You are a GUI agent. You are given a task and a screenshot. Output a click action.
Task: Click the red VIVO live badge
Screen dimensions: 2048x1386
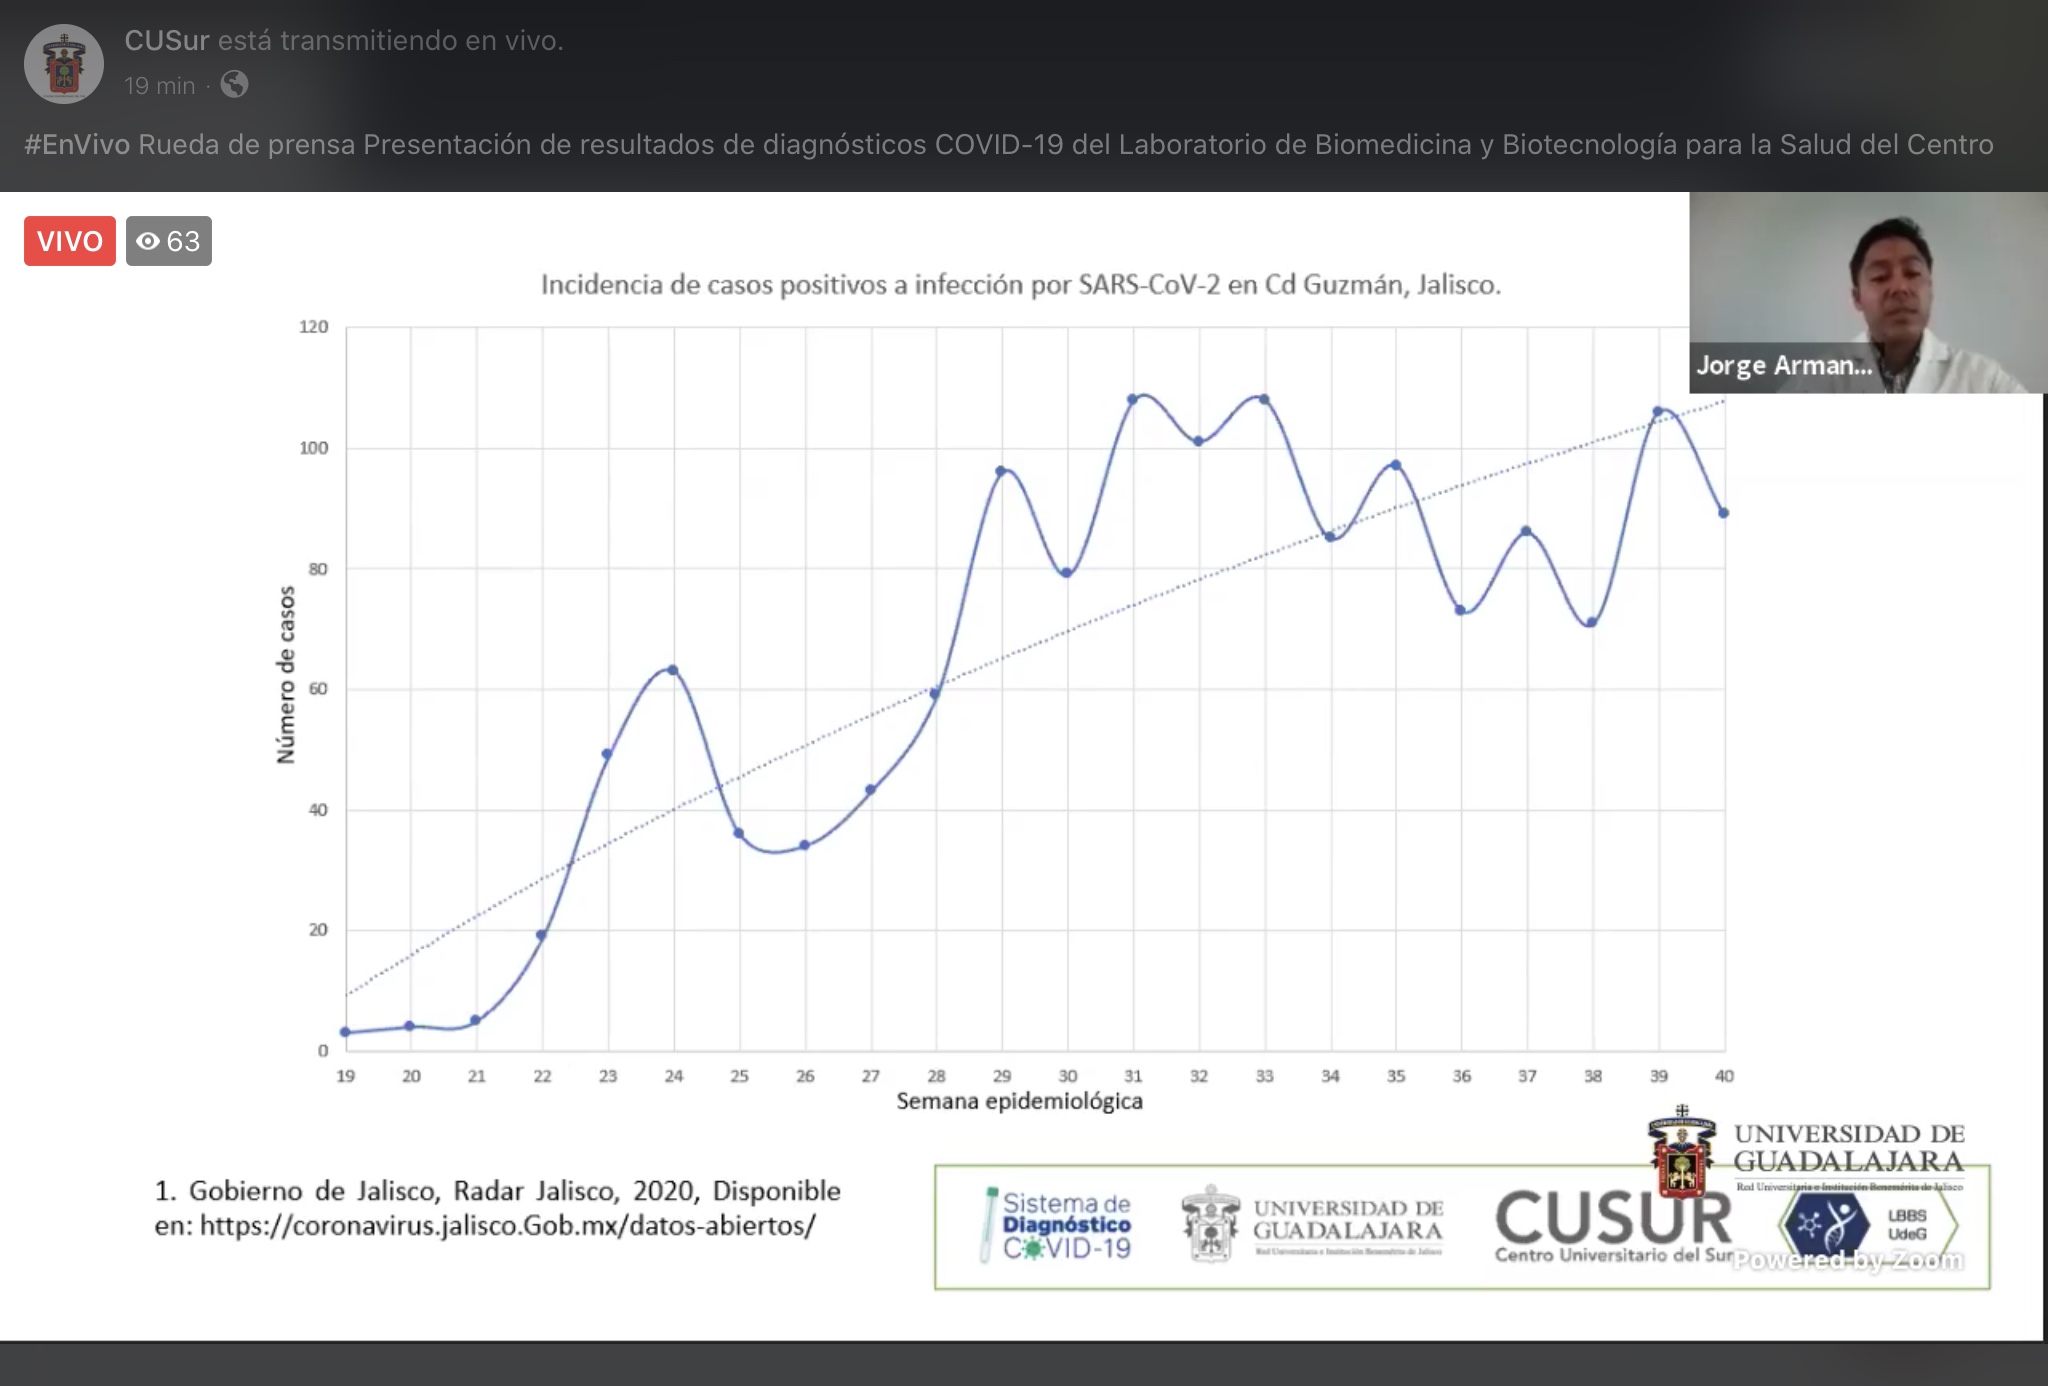pos(70,241)
